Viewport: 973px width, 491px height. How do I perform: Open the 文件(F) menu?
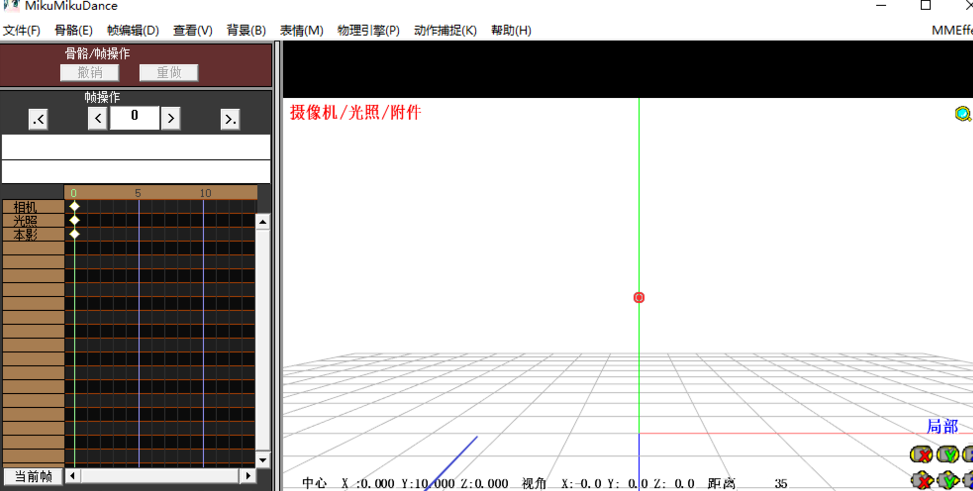coord(22,30)
